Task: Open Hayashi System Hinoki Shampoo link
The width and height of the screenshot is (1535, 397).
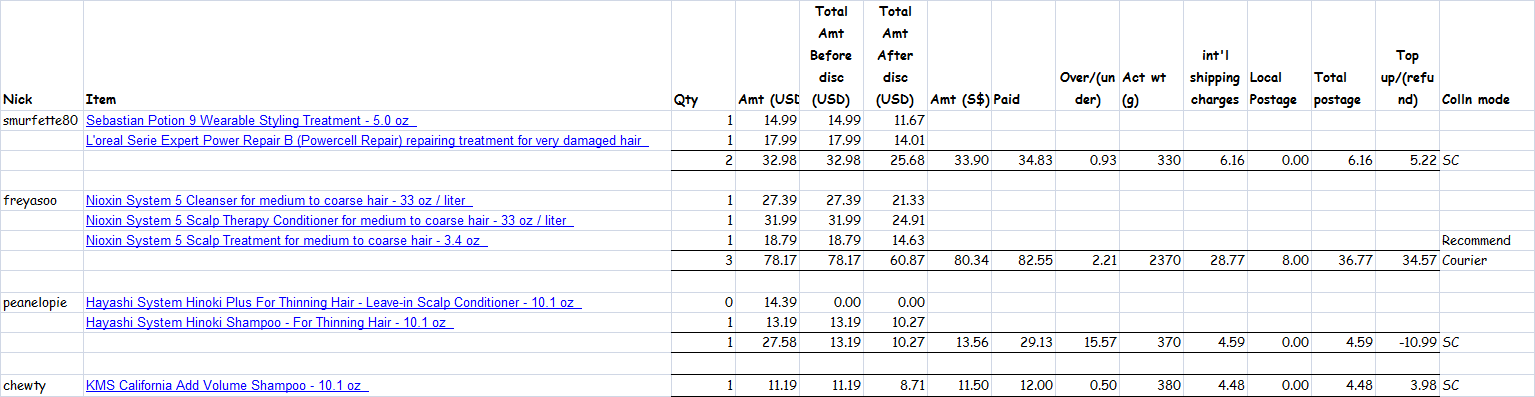Action: click(270, 322)
